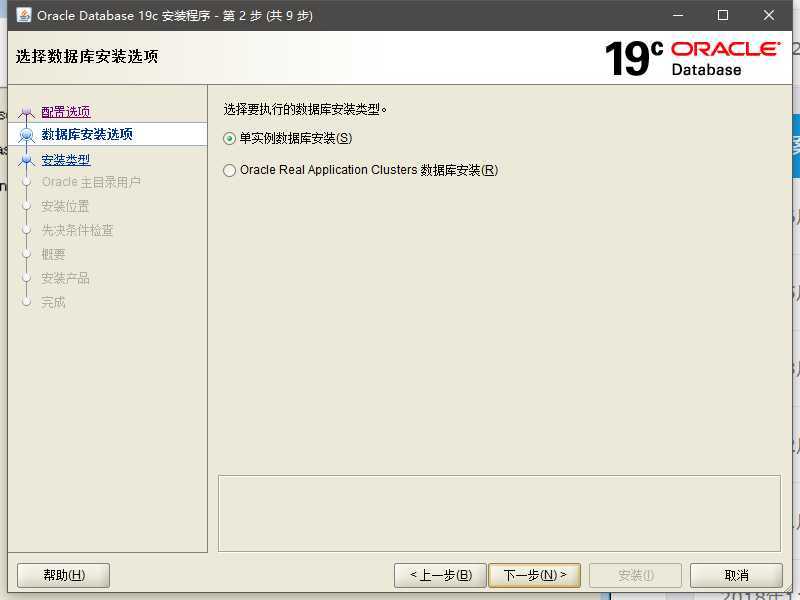Screen dimensions: 800x600
Task: Click the 选择要执行的数据库安装类型 instruction text
Action: click(x=305, y=109)
